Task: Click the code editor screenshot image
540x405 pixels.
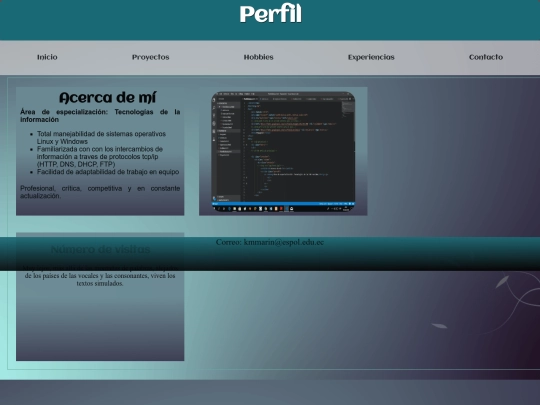Action: click(283, 152)
